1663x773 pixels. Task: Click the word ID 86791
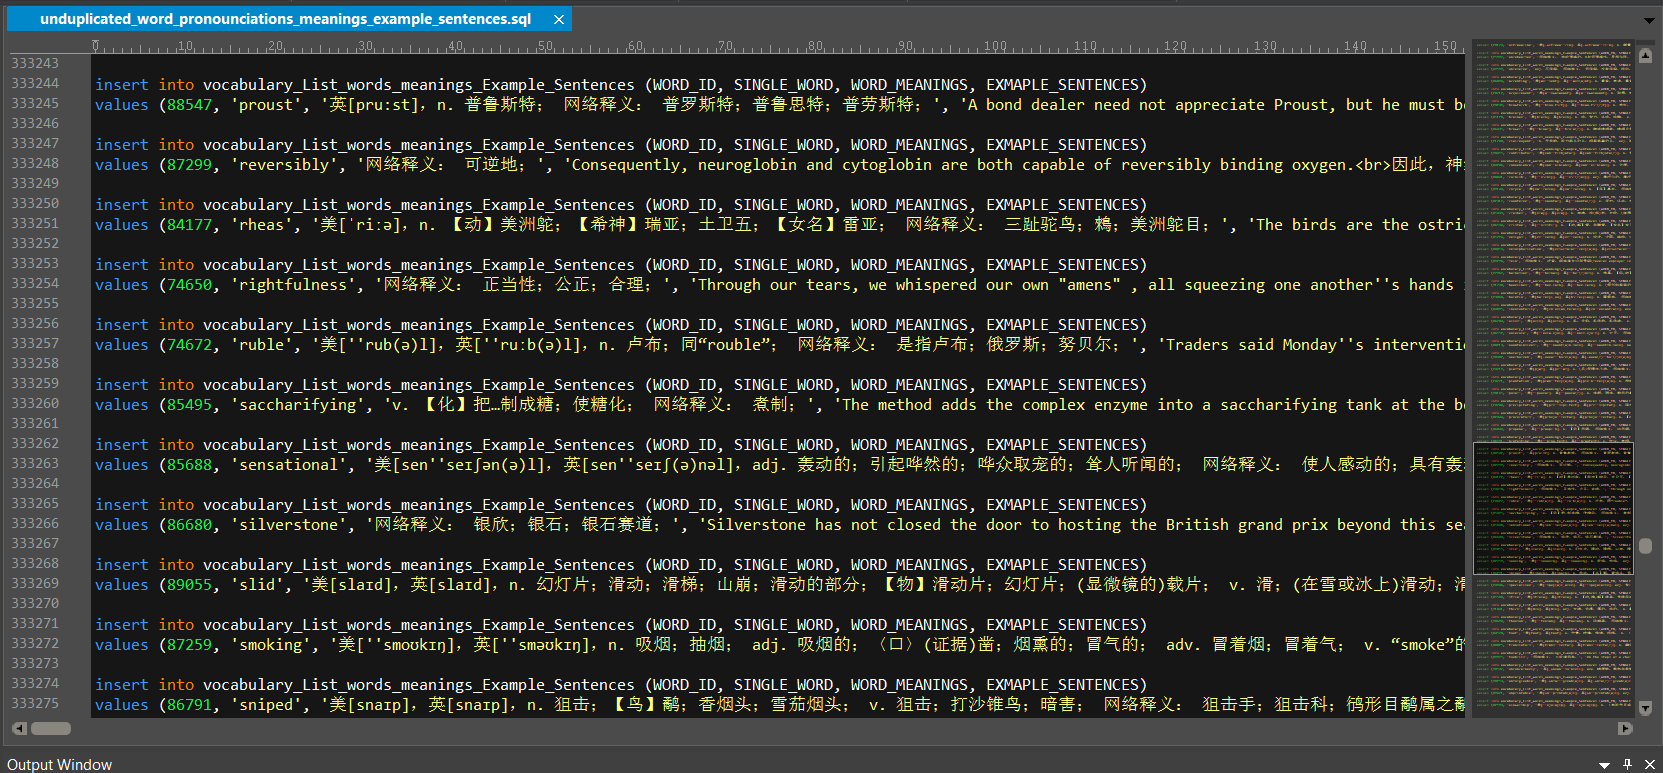(x=190, y=705)
